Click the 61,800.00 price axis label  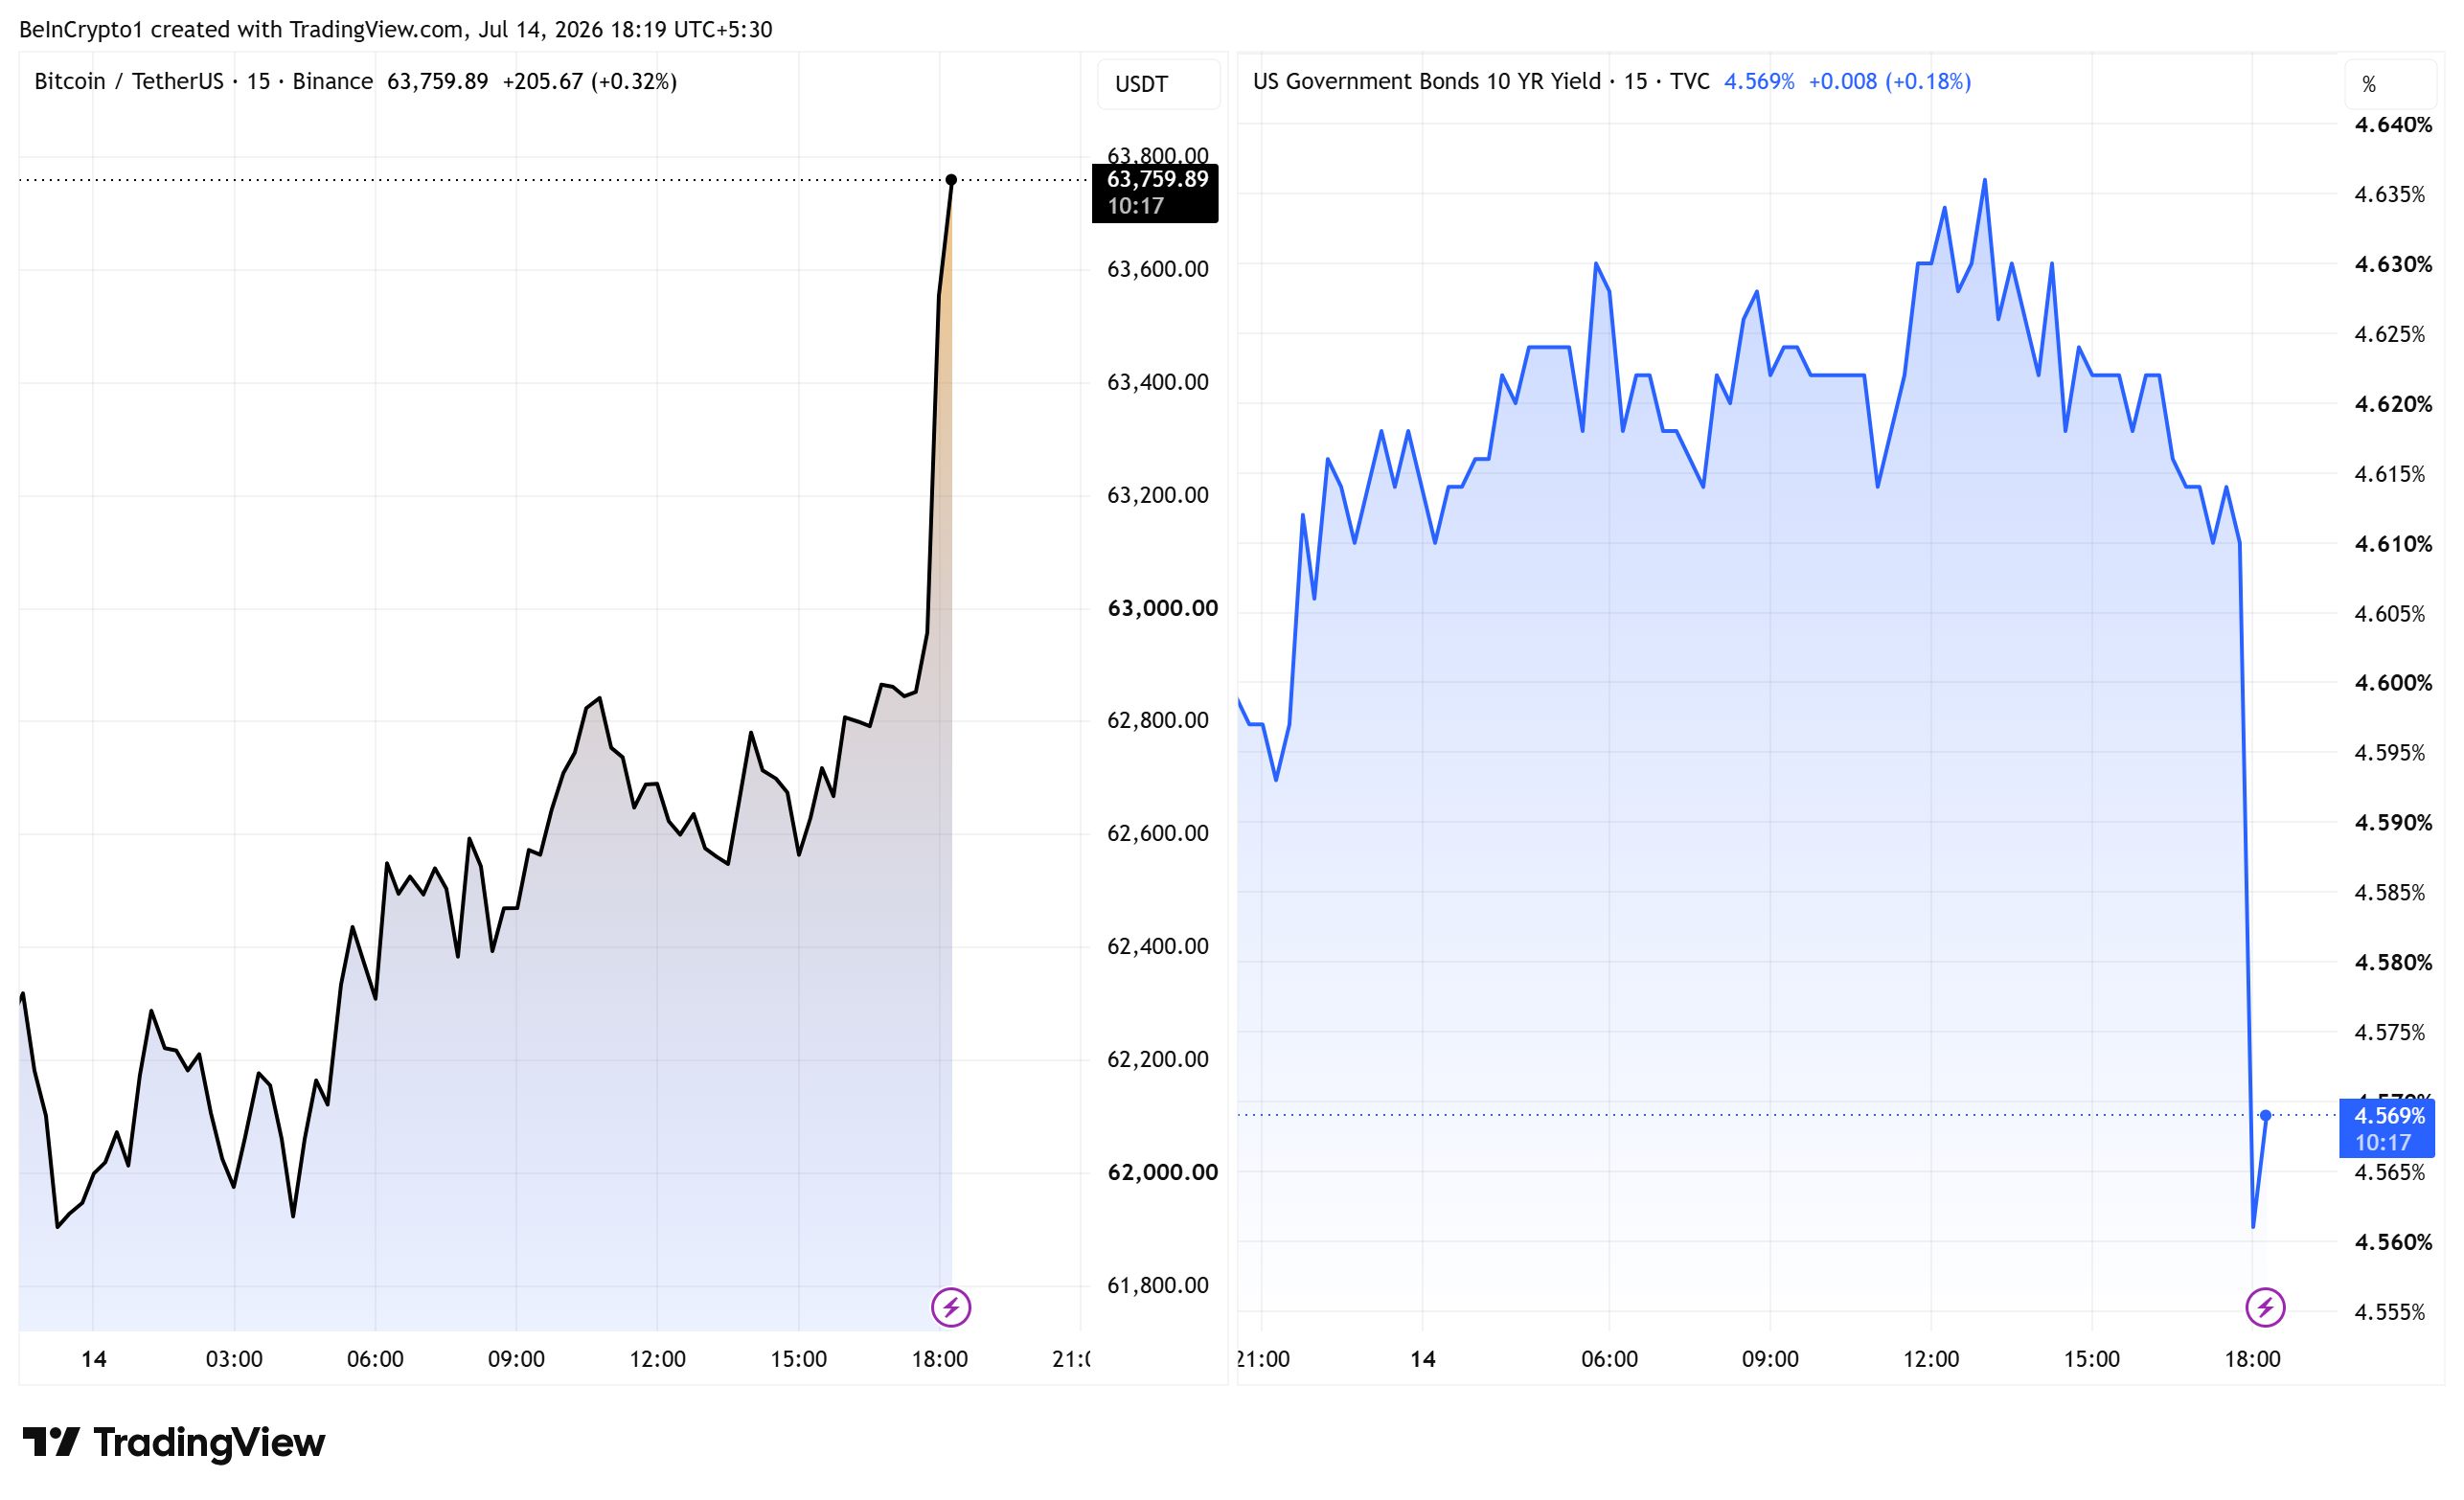[1158, 1285]
